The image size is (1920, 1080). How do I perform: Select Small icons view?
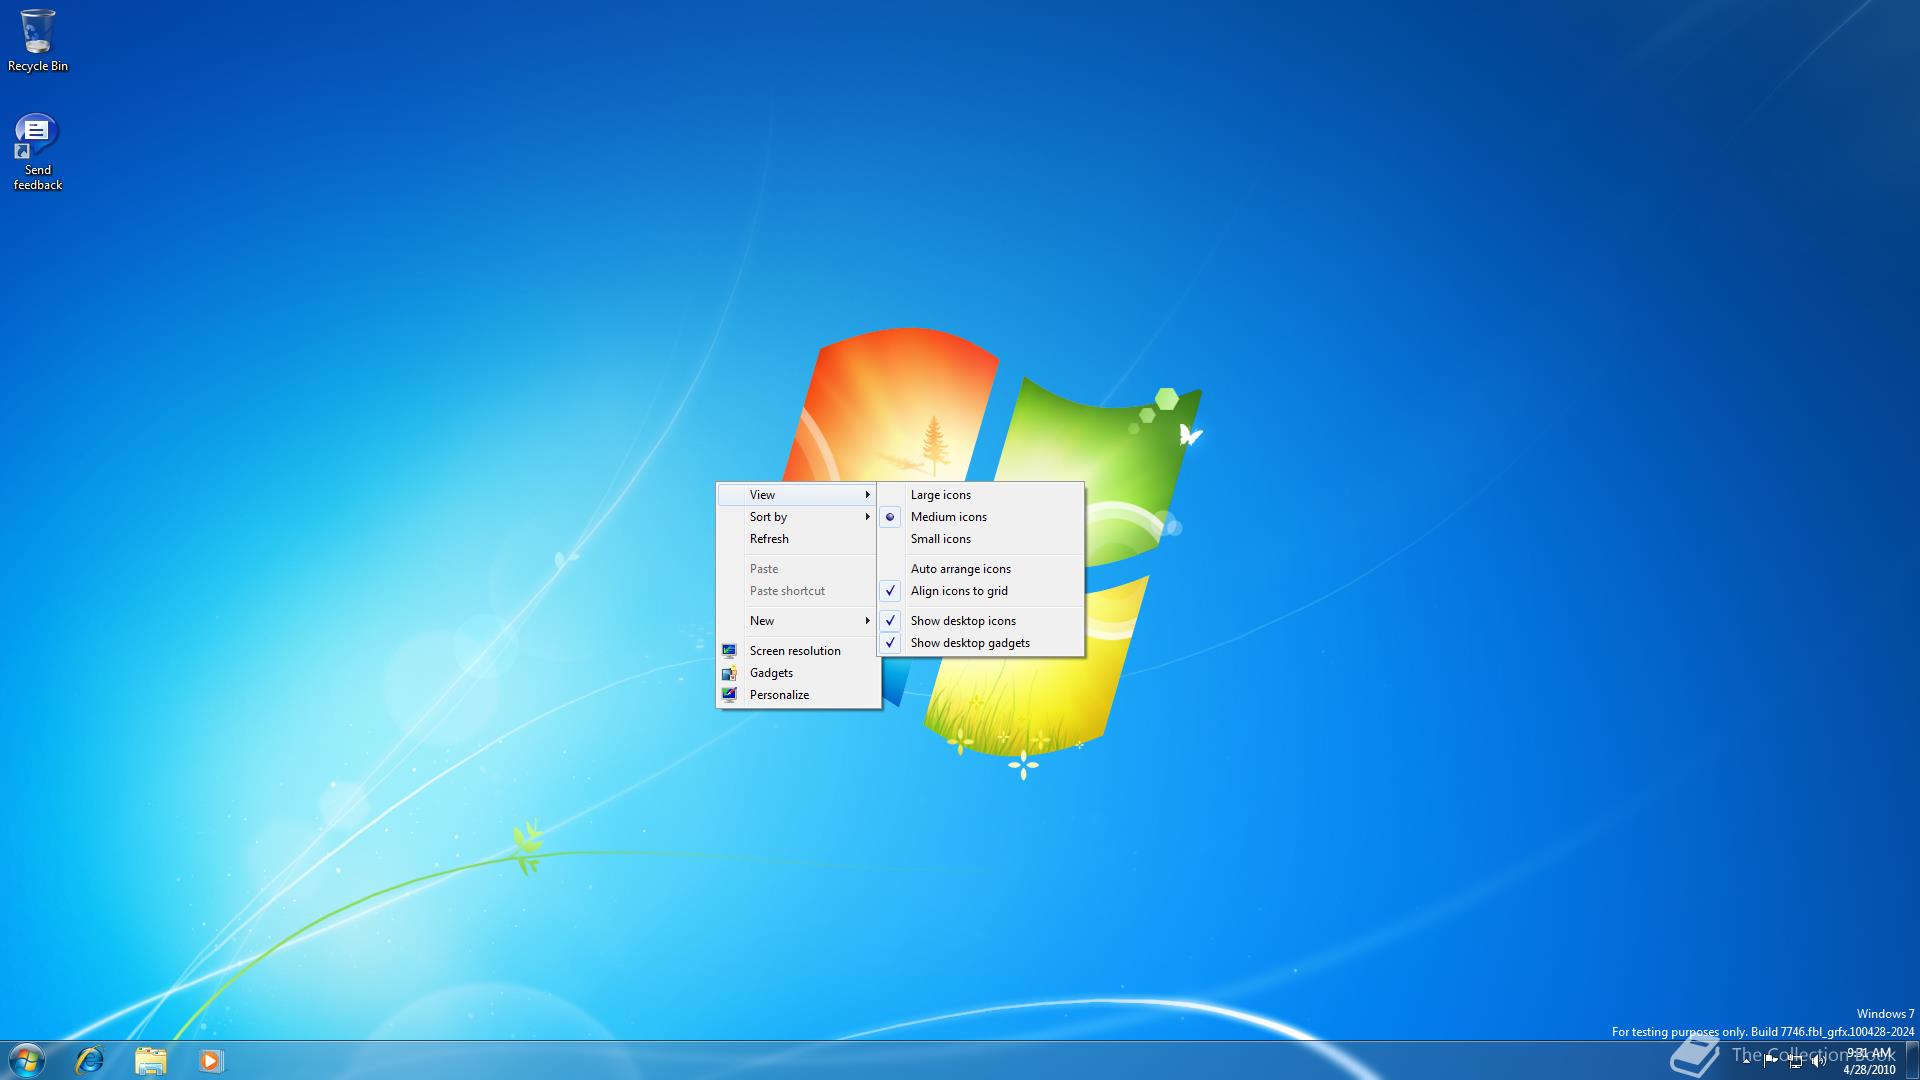pyautogui.click(x=981, y=539)
